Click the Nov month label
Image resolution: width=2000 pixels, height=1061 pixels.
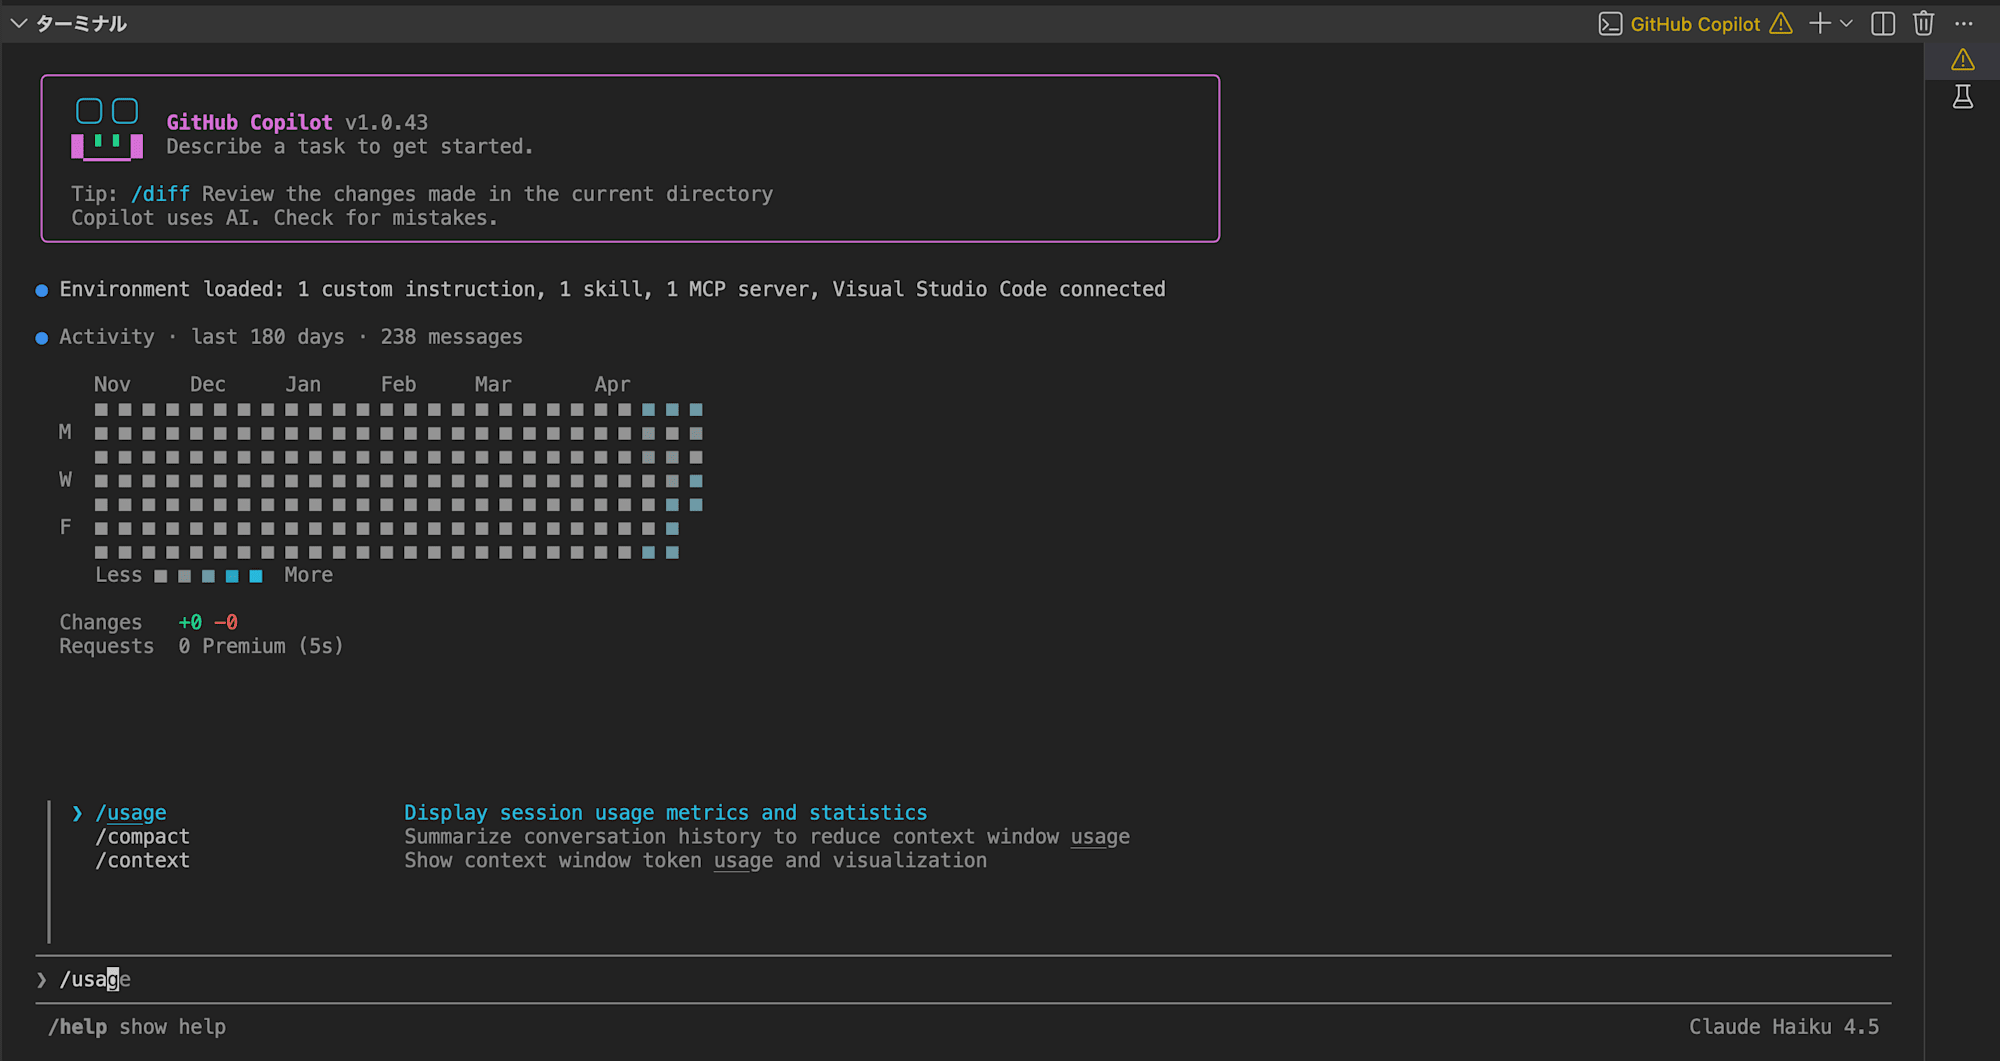pyautogui.click(x=112, y=385)
